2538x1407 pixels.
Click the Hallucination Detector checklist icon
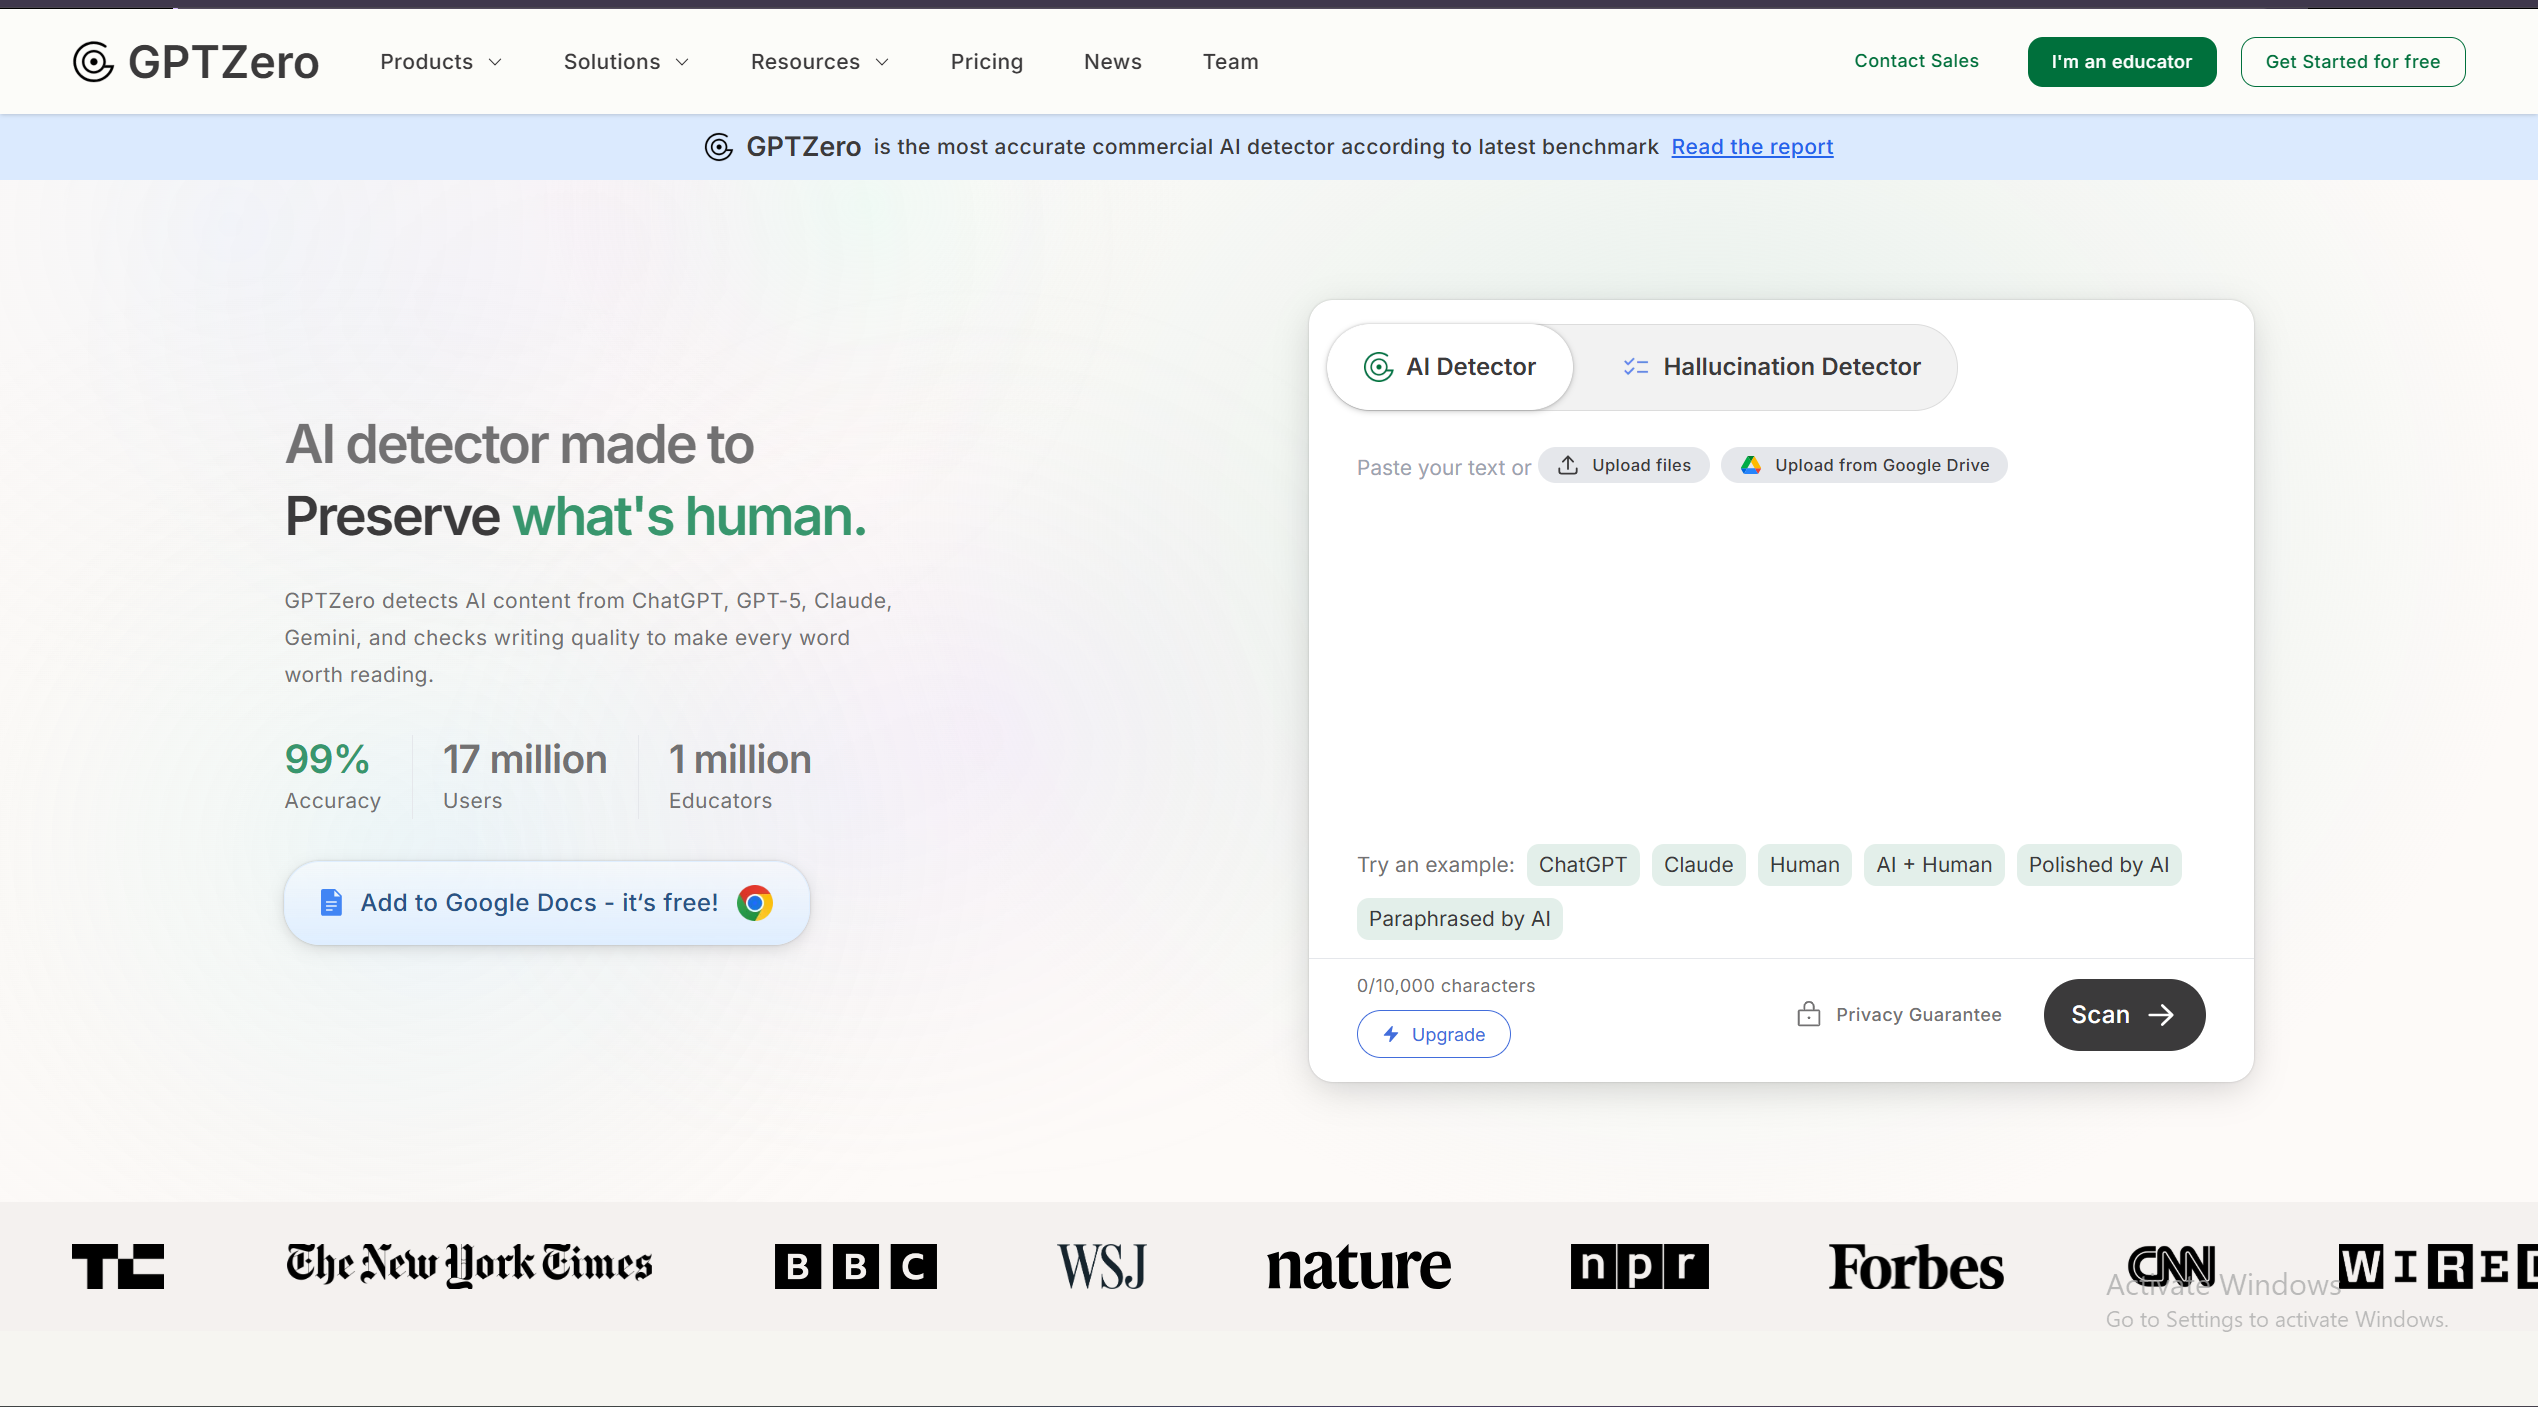pos(1636,367)
